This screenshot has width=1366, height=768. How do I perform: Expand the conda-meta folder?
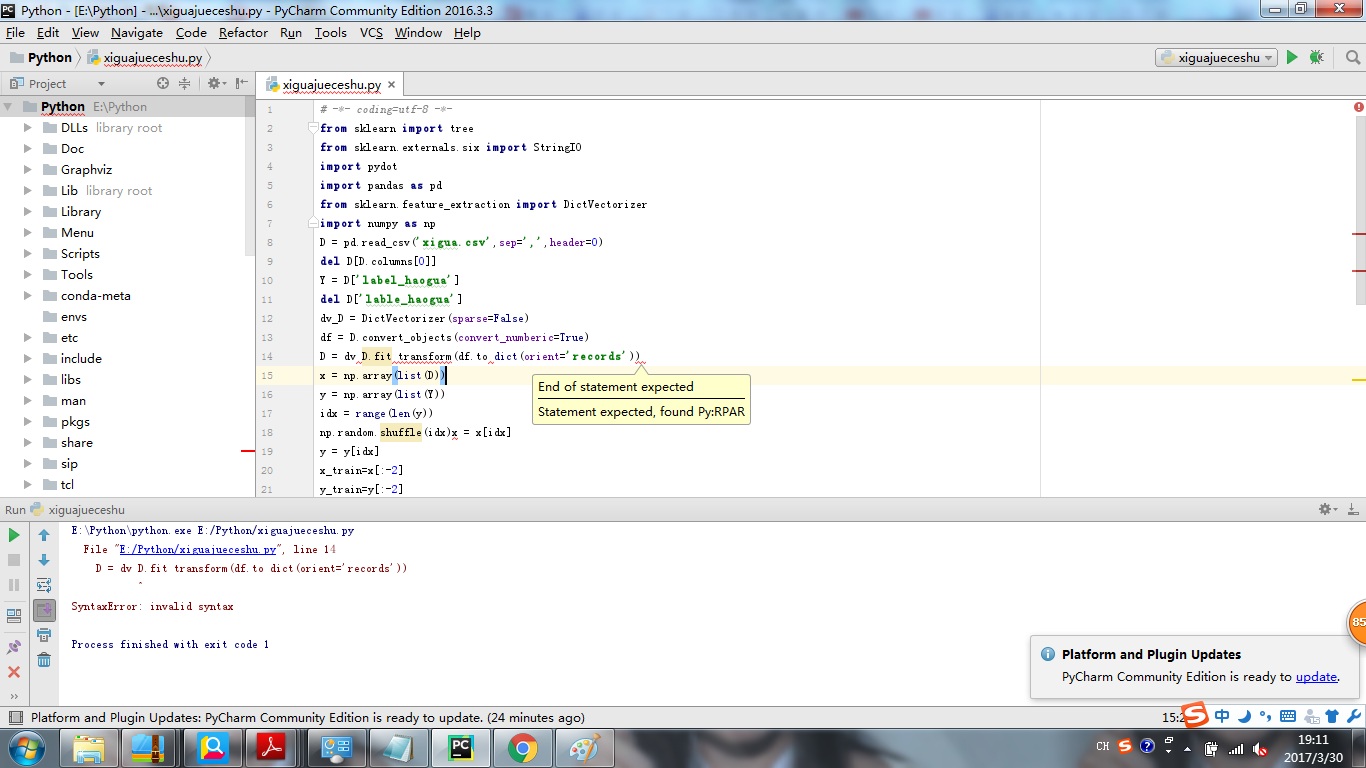[x=29, y=295]
